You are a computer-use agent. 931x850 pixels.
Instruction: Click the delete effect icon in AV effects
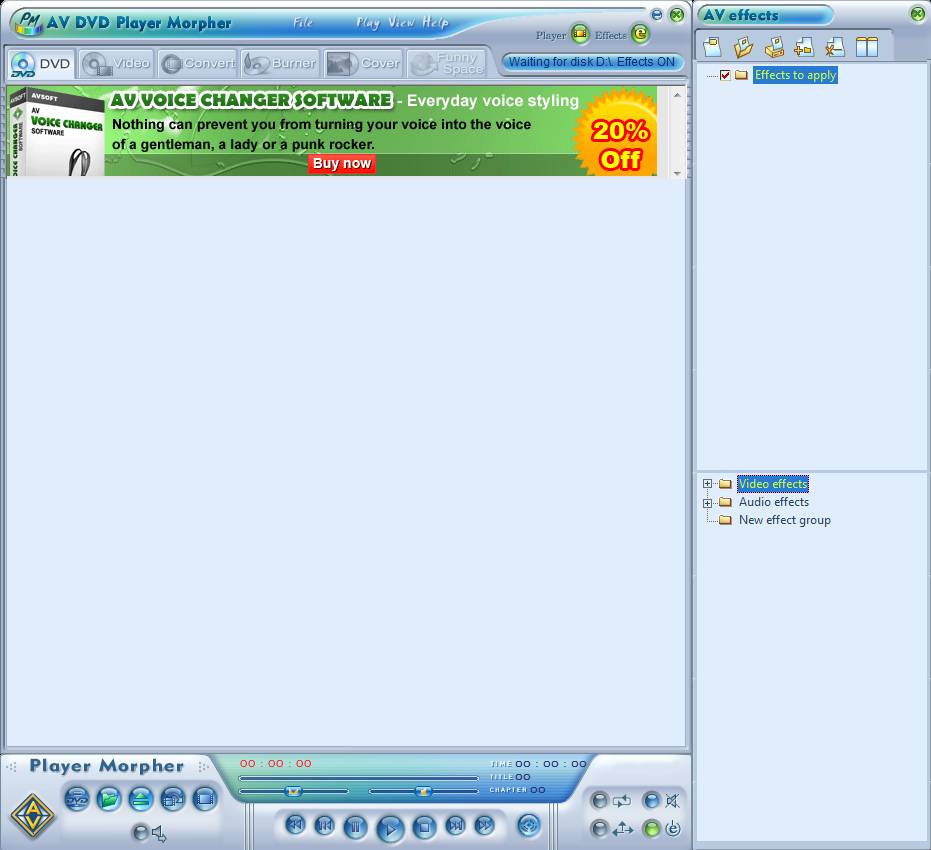[x=835, y=46]
